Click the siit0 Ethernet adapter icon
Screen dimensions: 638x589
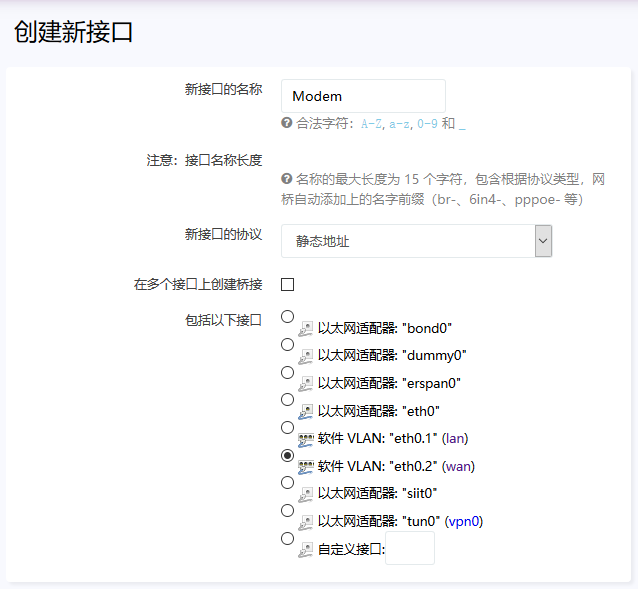point(306,494)
